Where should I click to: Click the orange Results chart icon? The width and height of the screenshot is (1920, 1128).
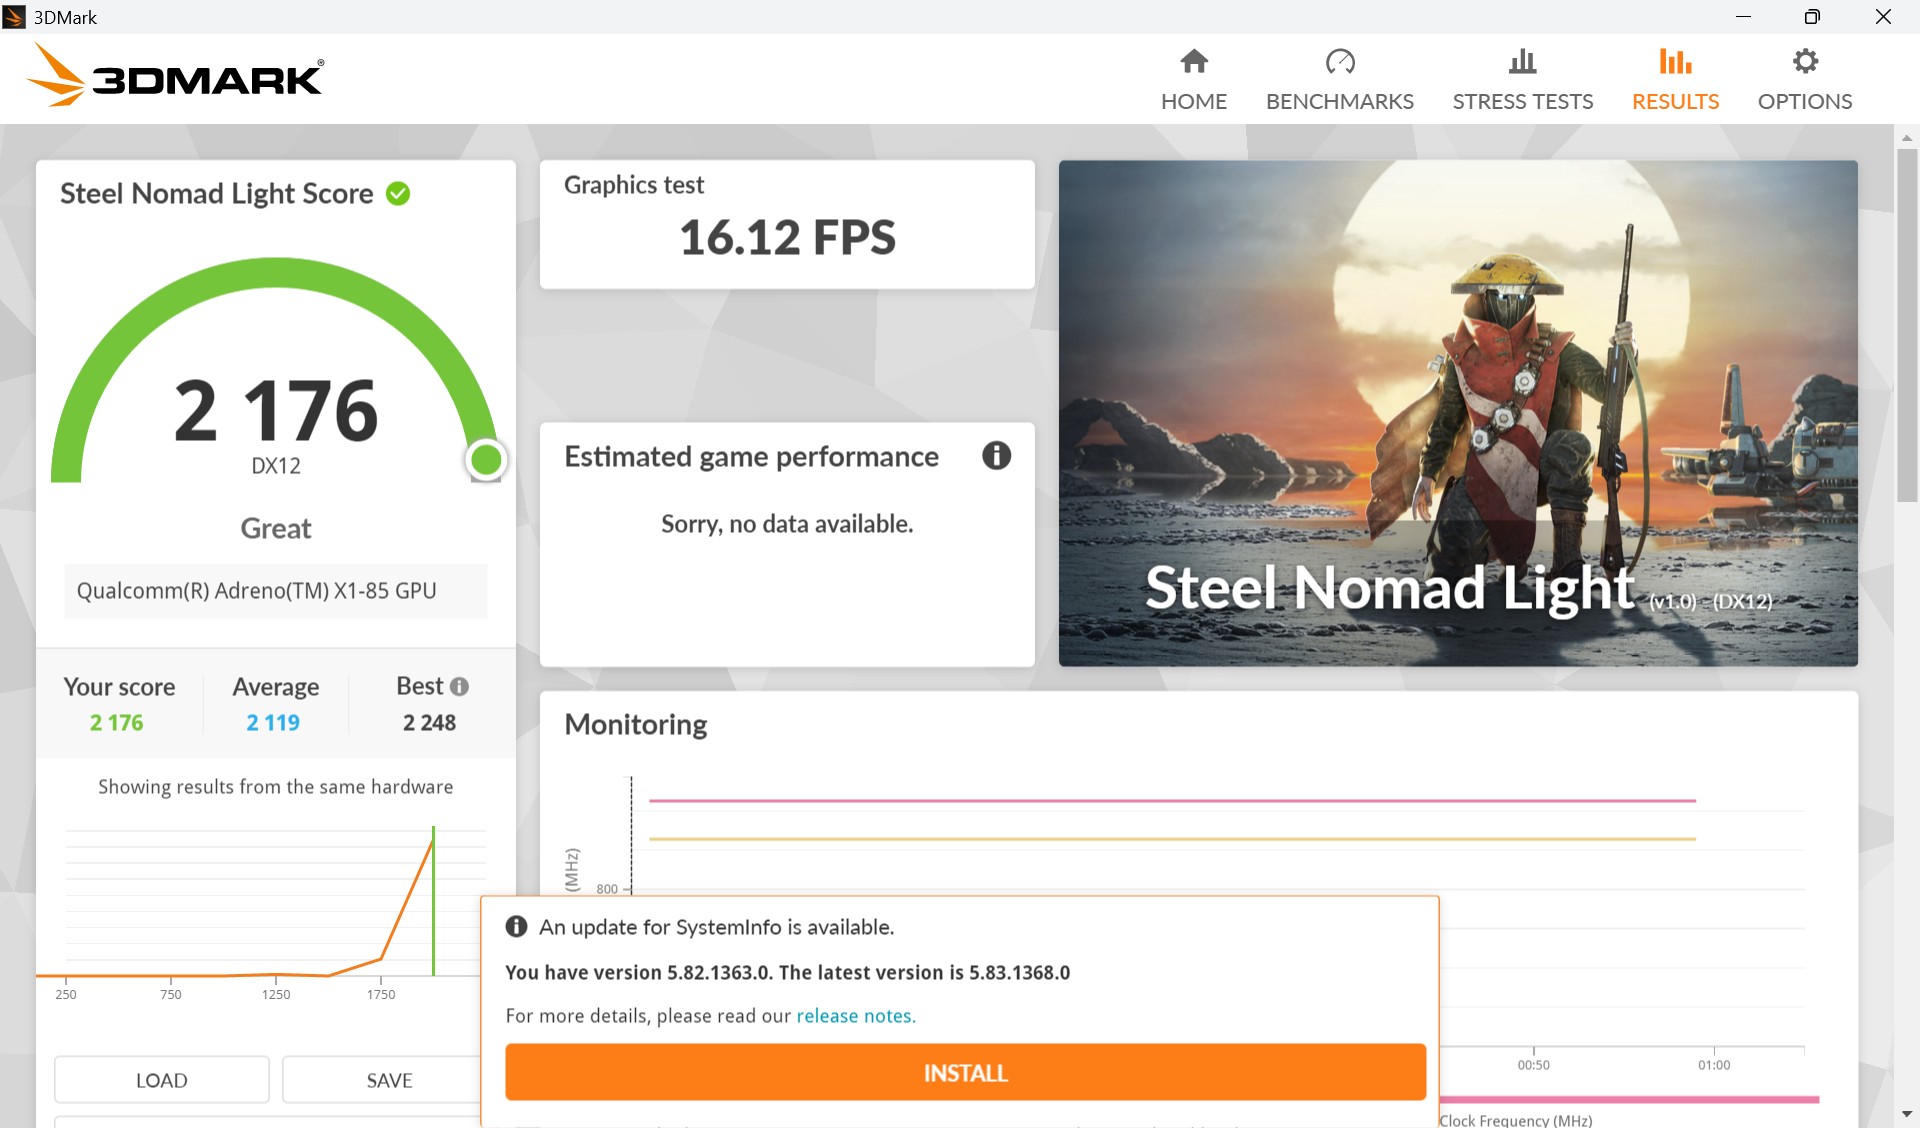pyautogui.click(x=1675, y=62)
